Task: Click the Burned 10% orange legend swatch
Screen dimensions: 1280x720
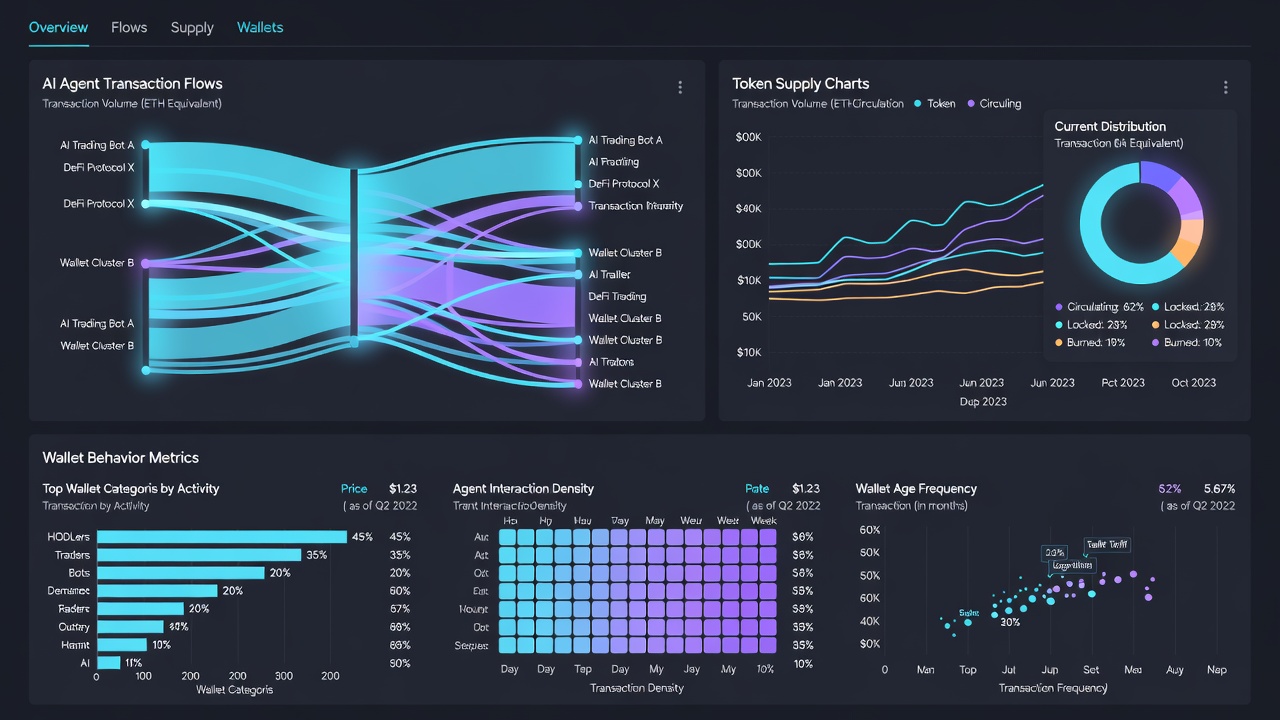Action: (x=1059, y=343)
